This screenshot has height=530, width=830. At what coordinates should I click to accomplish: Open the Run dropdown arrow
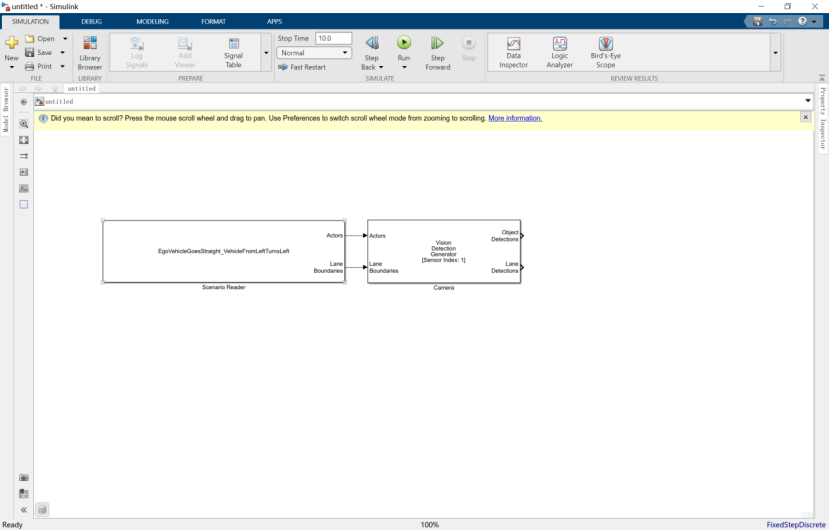(404, 67)
